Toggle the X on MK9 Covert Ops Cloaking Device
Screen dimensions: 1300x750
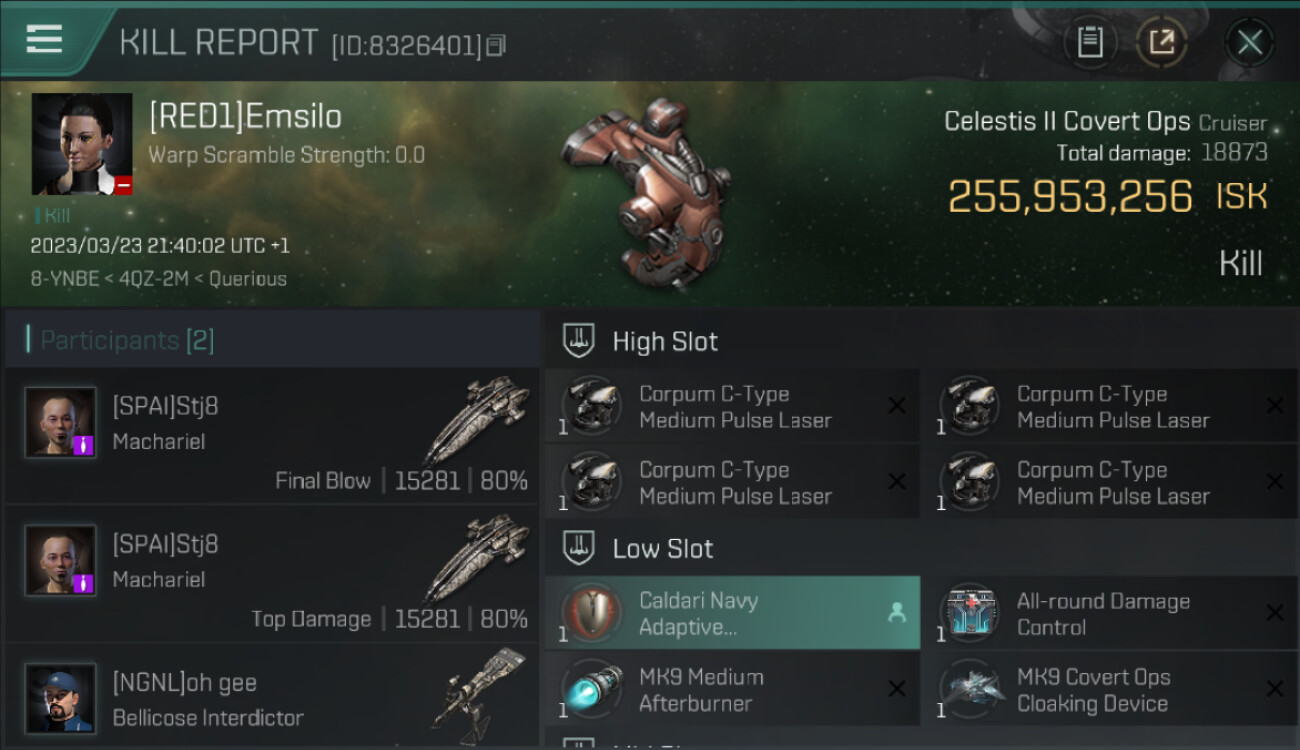point(1275,689)
